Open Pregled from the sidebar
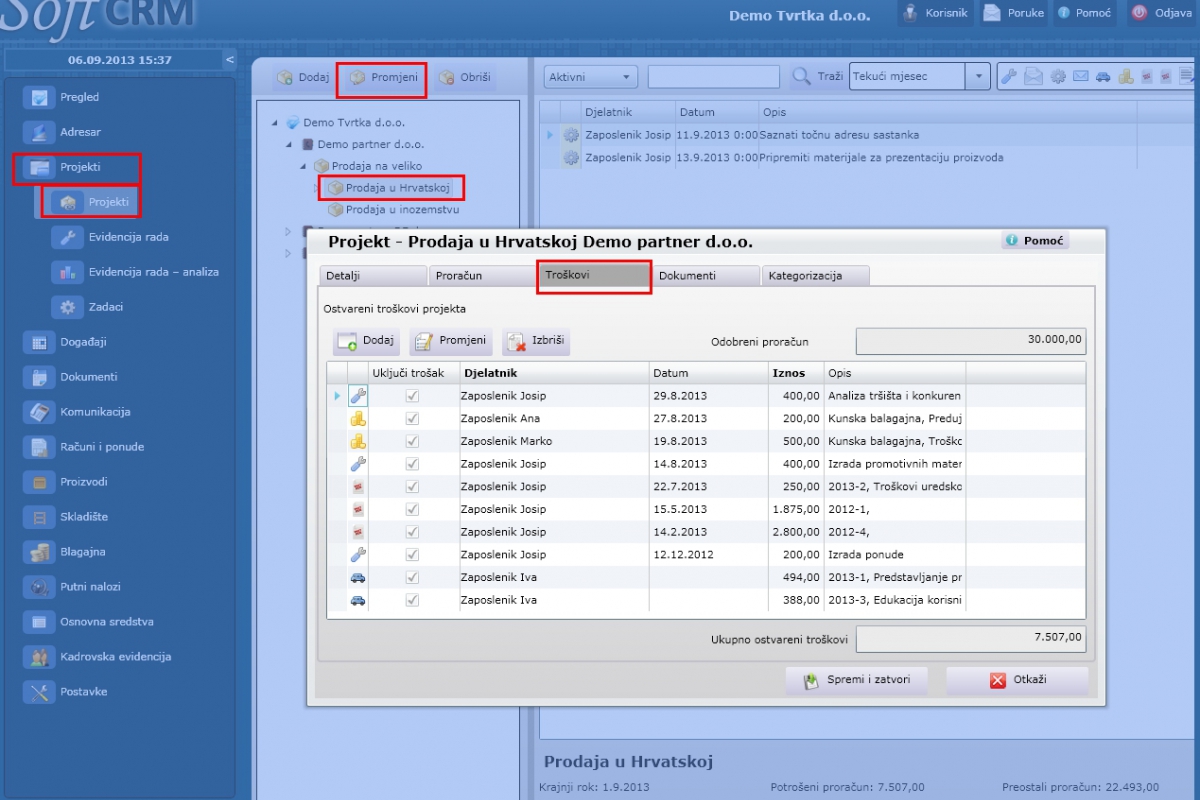This screenshot has height=800, width=1200. pyautogui.click(x=80, y=97)
